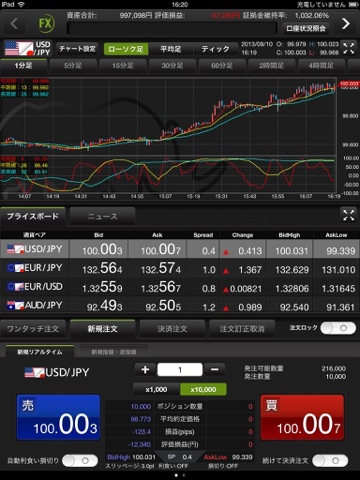
Task: Switch to the 15分足 timeframe tab
Action: pos(122,66)
